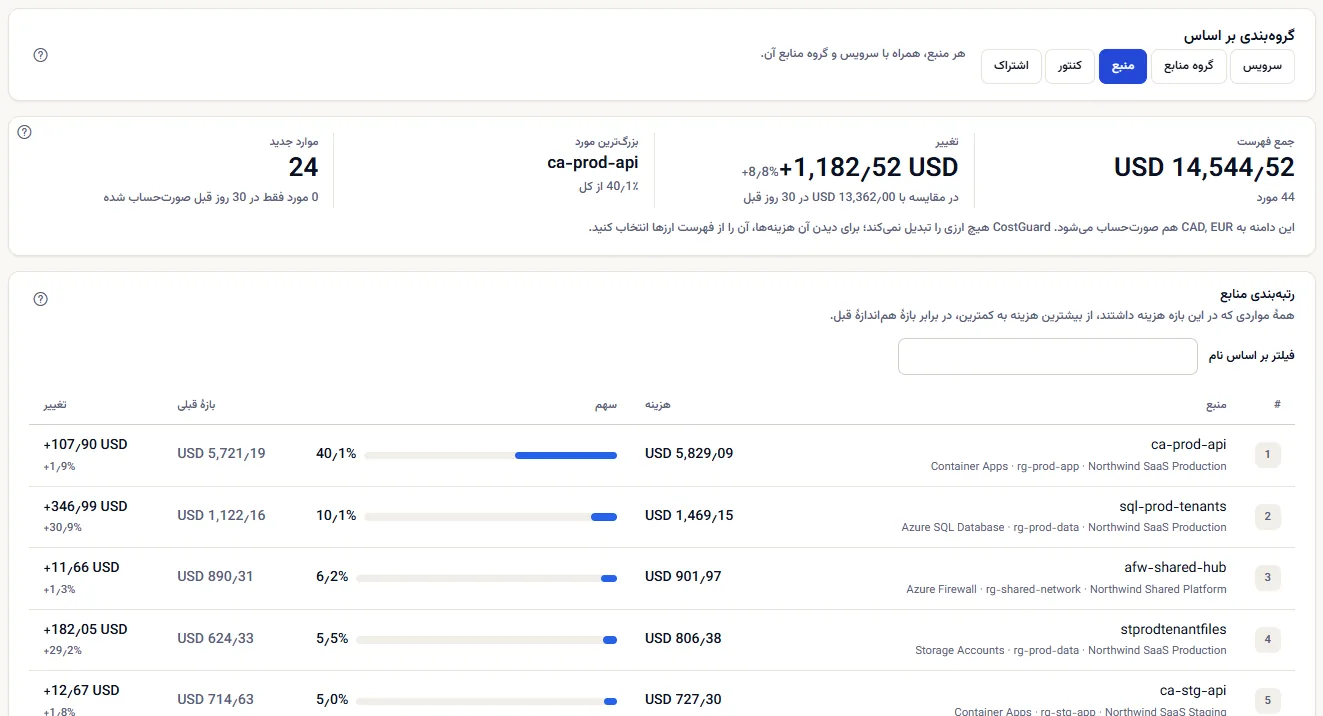The height and width of the screenshot is (716, 1323).
Task: Select the sql-prod-tenants resource name
Action: (x=1173, y=506)
